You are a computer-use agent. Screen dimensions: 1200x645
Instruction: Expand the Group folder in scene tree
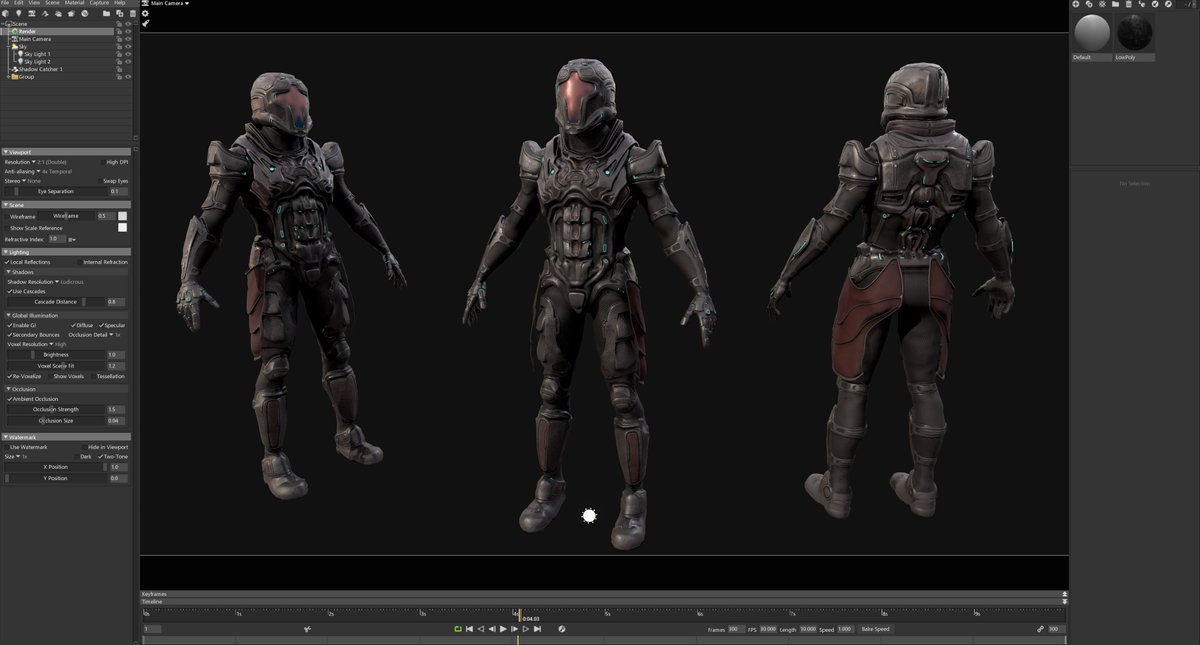[8, 76]
